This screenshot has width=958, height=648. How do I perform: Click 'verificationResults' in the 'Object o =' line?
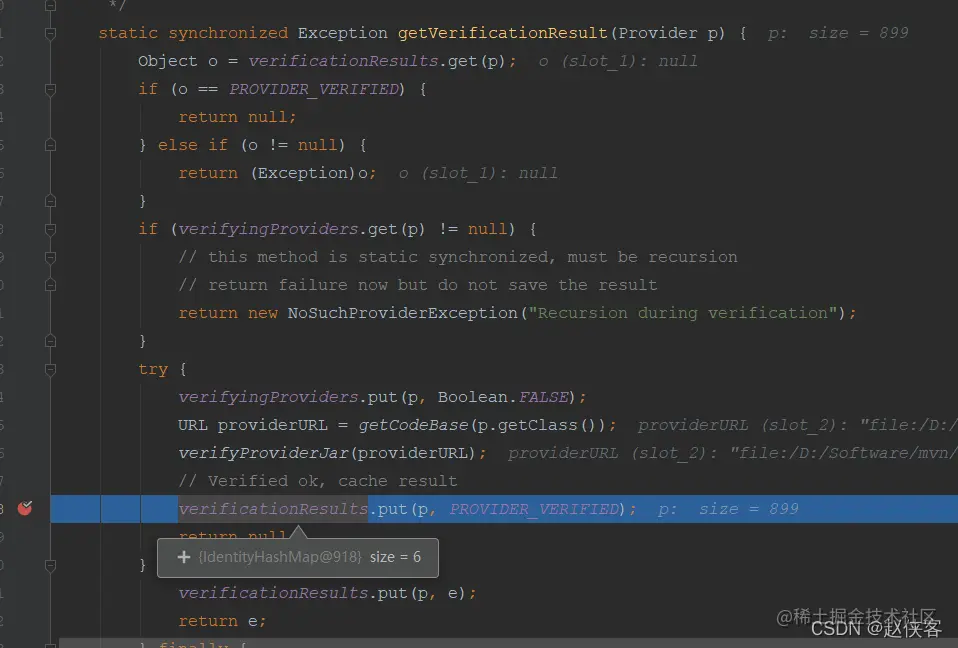click(x=343, y=61)
